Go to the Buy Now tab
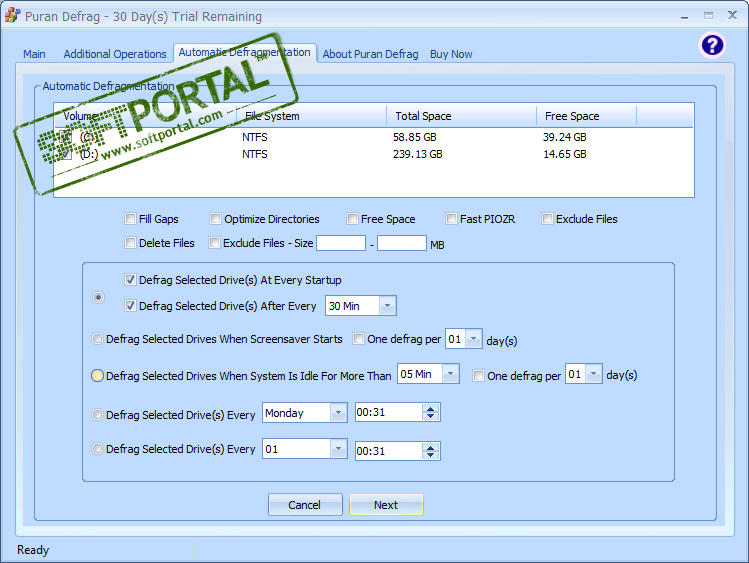The width and height of the screenshot is (749, 563). click(x=451, y=54)
